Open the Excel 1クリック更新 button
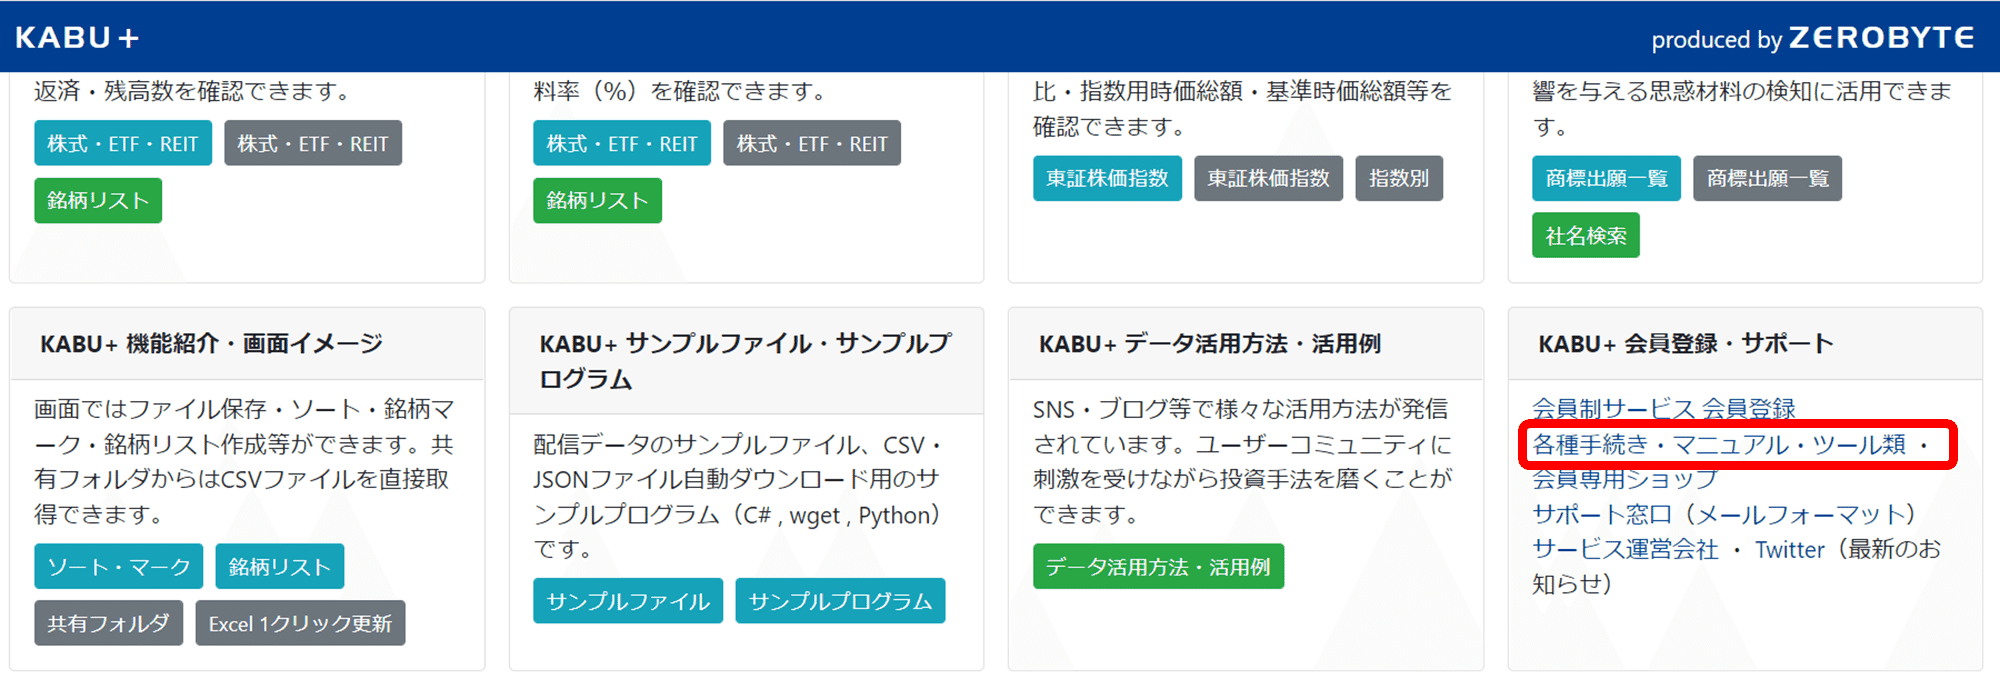The height and width of the screenshot is (679, 2000). (300, 623)
